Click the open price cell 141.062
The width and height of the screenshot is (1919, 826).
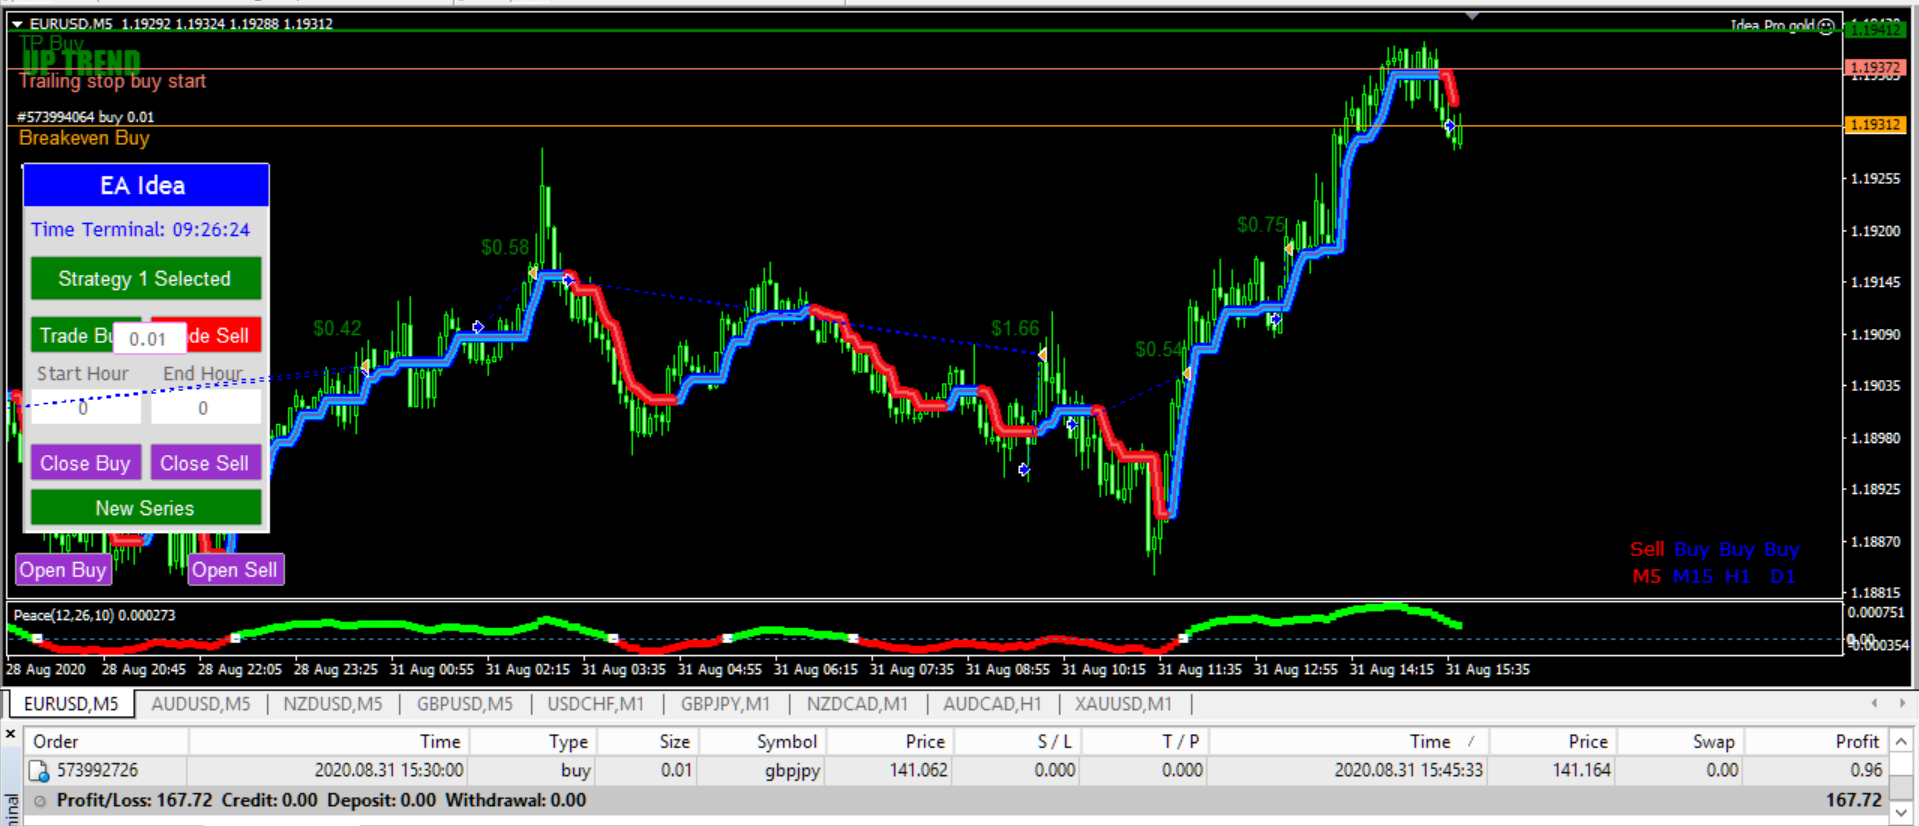[x=918, y=771]
